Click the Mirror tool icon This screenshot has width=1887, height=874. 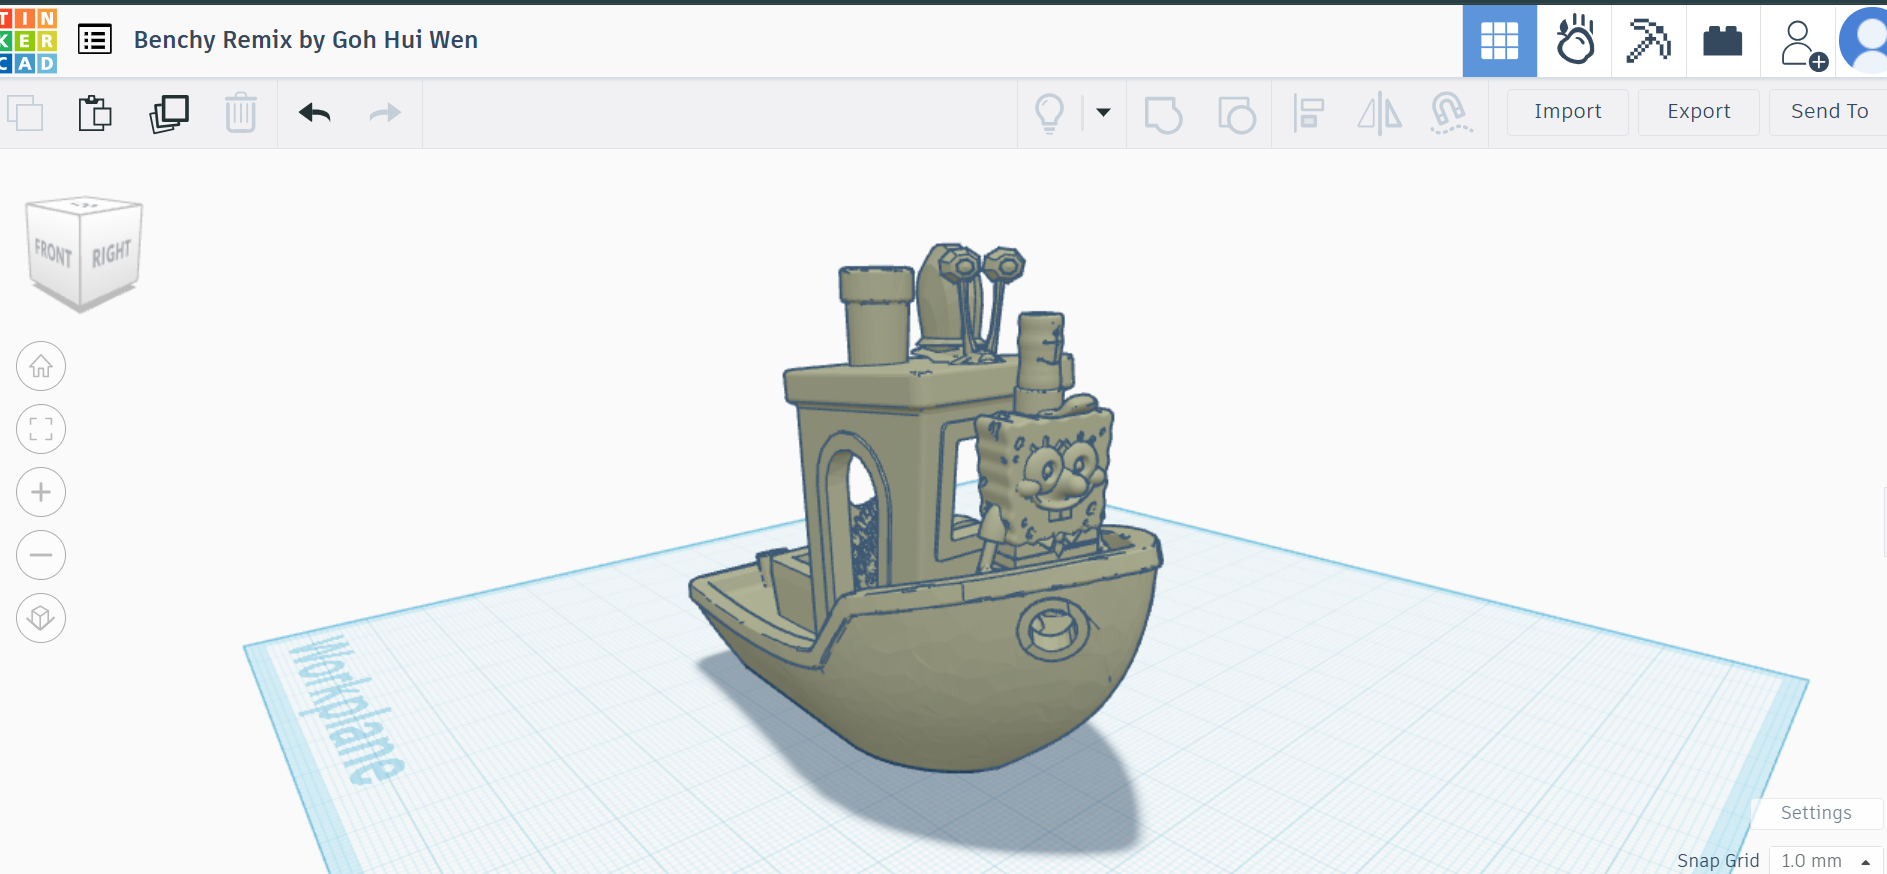[x=1379, y=113]
